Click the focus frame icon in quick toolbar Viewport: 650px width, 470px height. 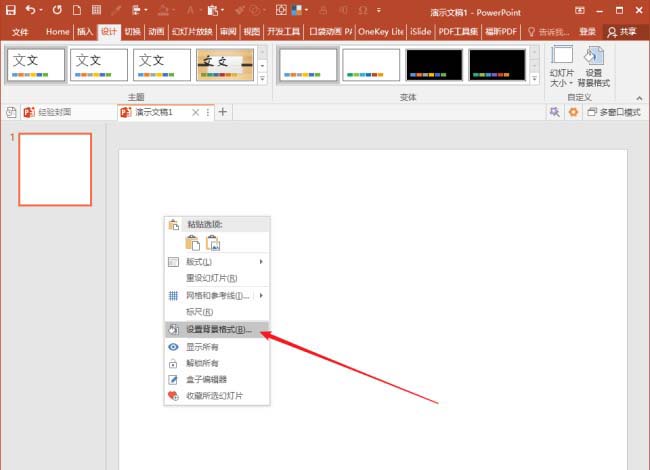click(x=281, y=10)
